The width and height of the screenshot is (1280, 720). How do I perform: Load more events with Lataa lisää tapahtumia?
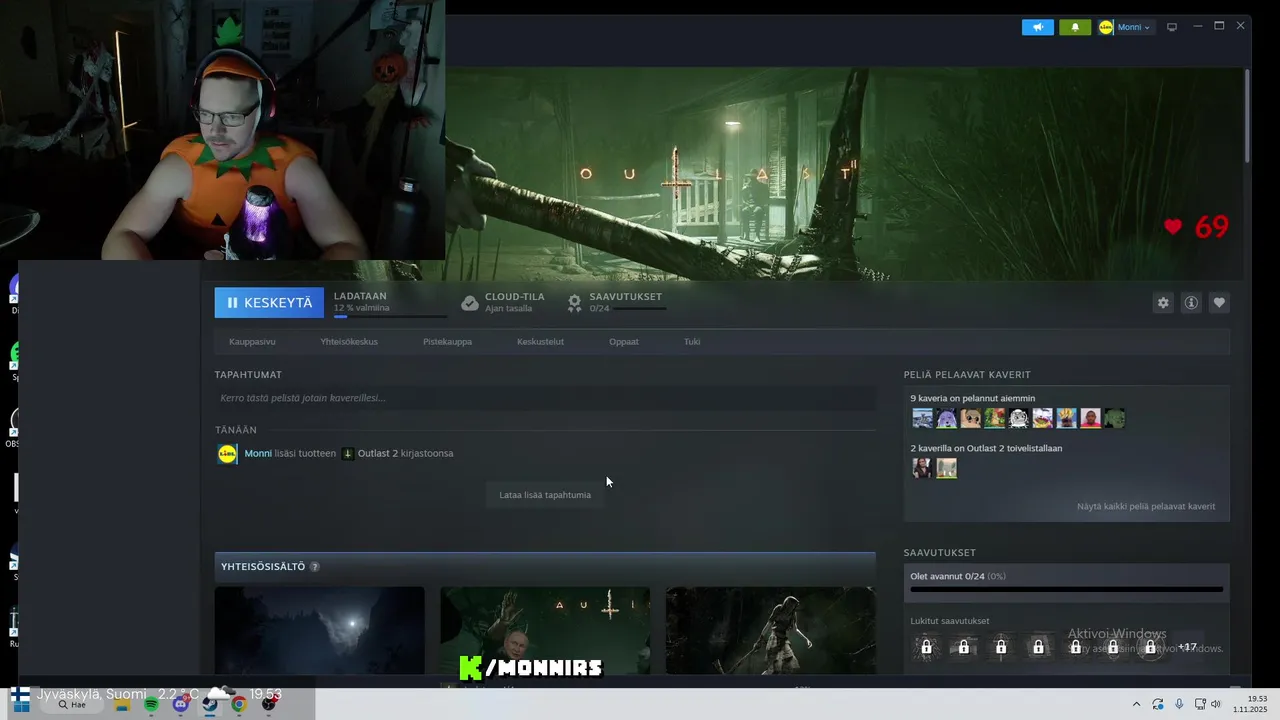tap(545, 495)
